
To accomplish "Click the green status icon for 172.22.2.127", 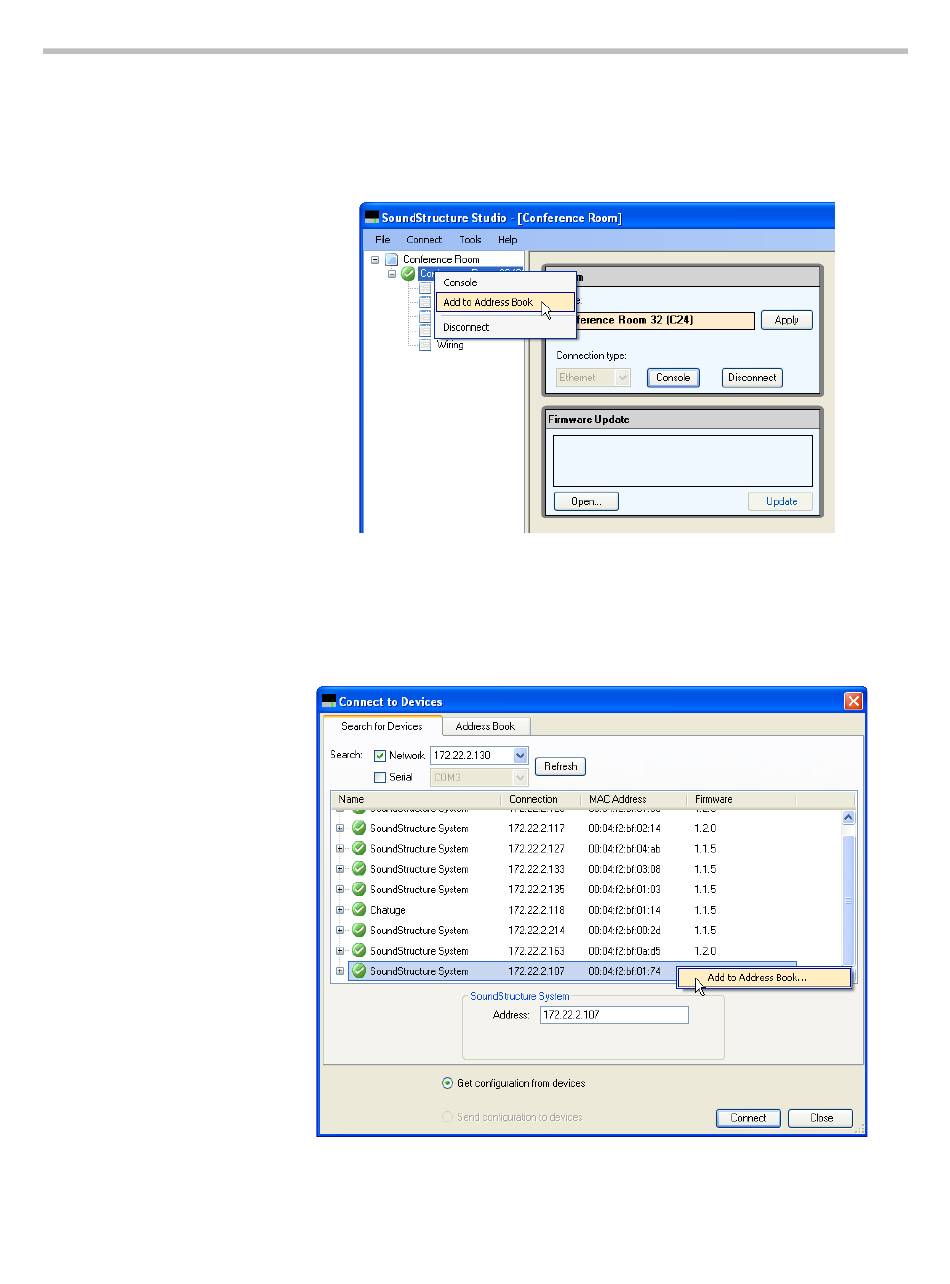I will coord(358,848).
